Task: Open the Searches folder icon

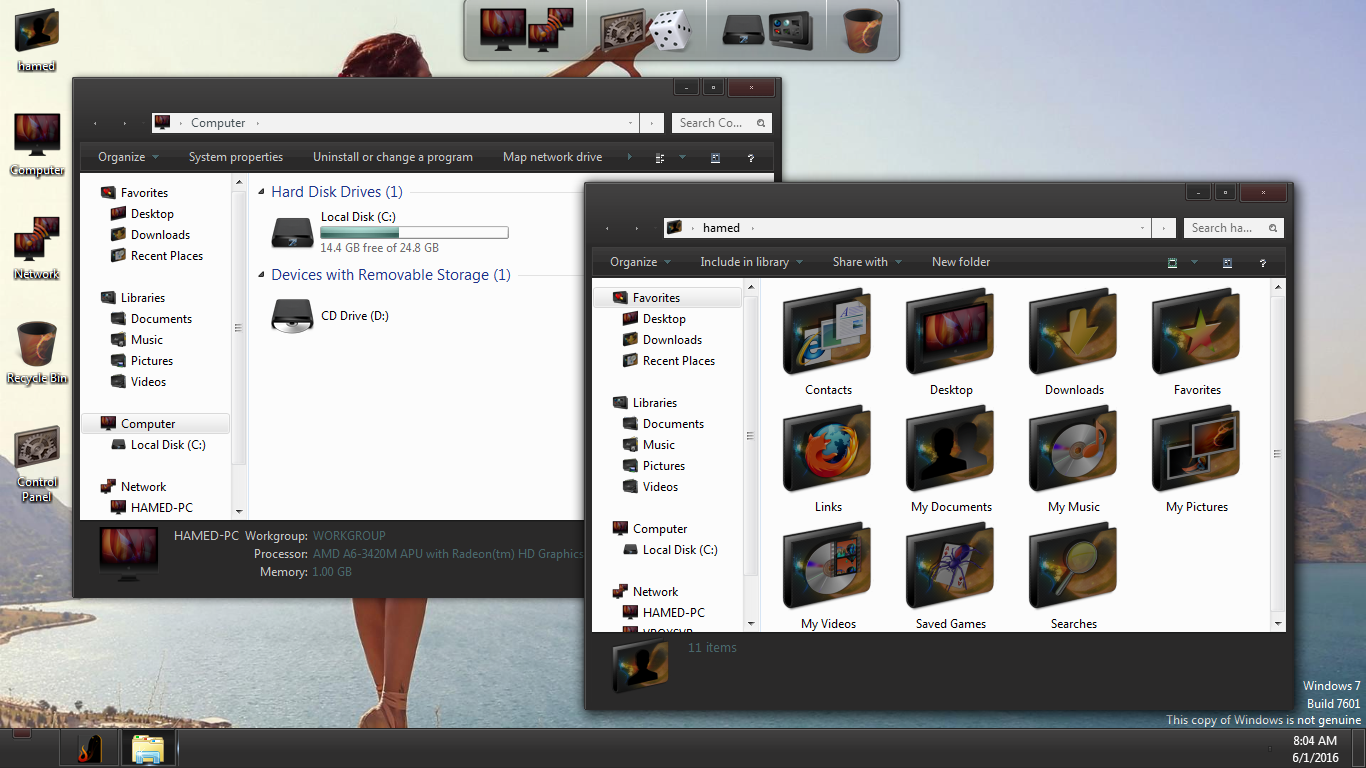Action: click(x=1073, y=567)
